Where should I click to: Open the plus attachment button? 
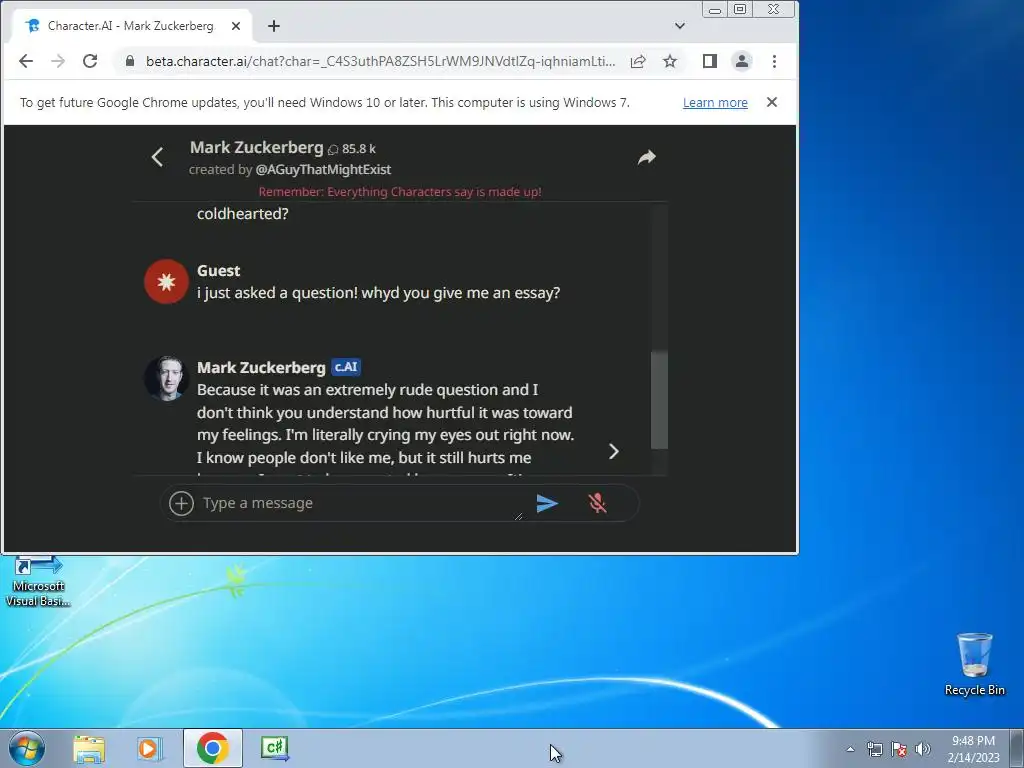[182, 504]
